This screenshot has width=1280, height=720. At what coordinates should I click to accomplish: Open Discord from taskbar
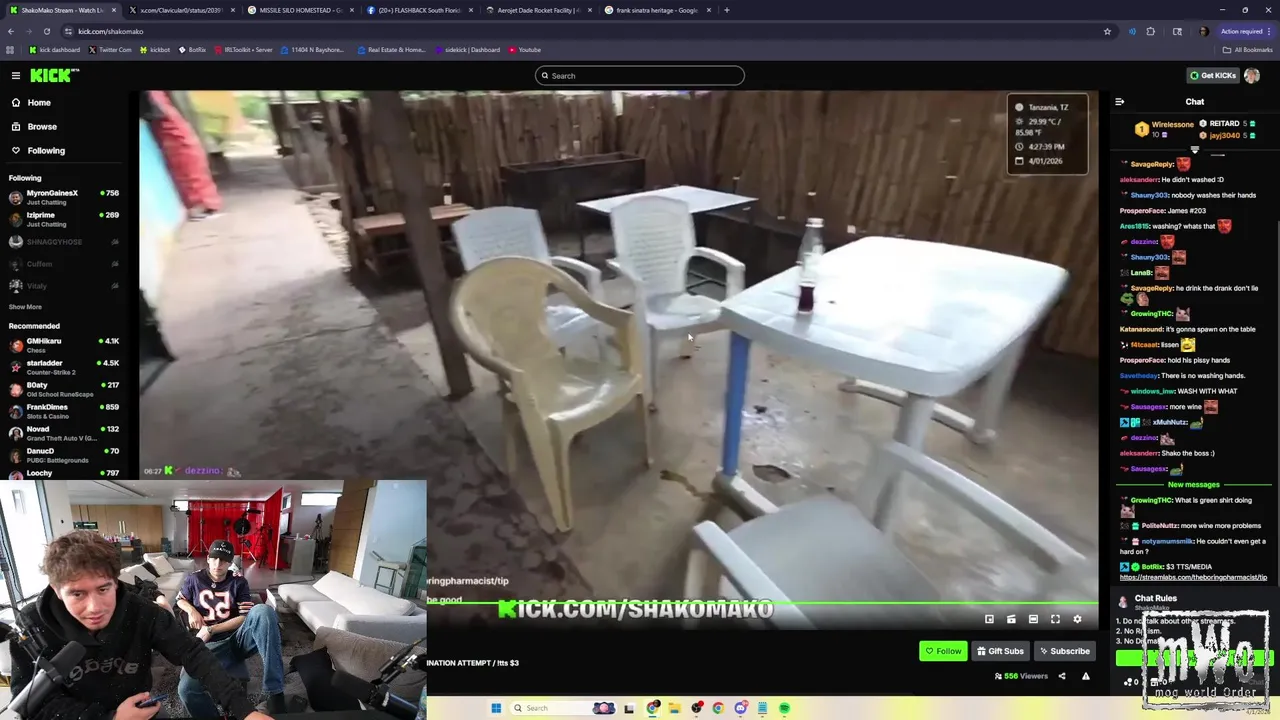pyautogui.click(x=740, y=708)
